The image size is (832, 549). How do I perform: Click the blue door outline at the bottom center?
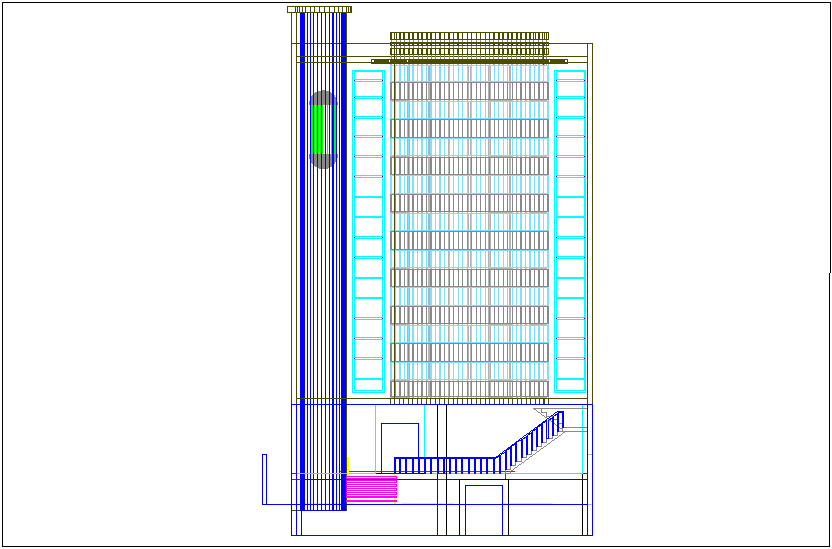pos(484,510)
